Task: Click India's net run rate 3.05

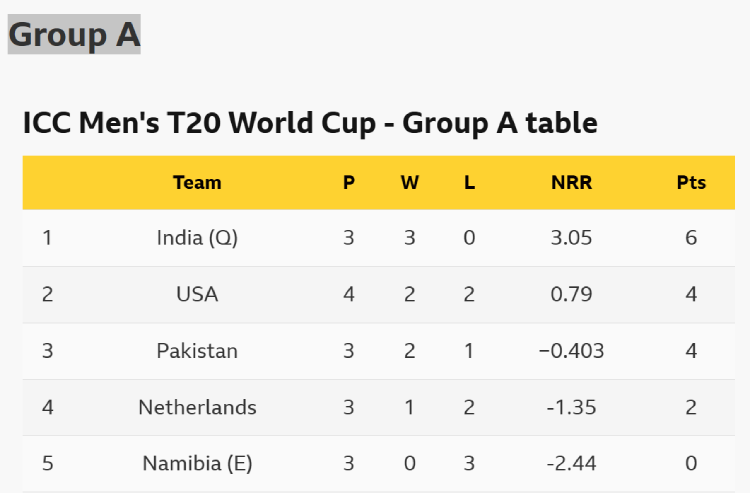Action: pos(571,238)
